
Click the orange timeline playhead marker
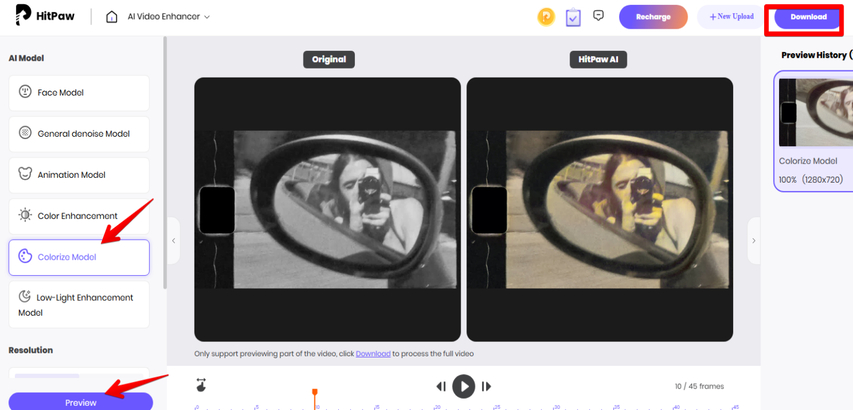click(x=315, y=395)
